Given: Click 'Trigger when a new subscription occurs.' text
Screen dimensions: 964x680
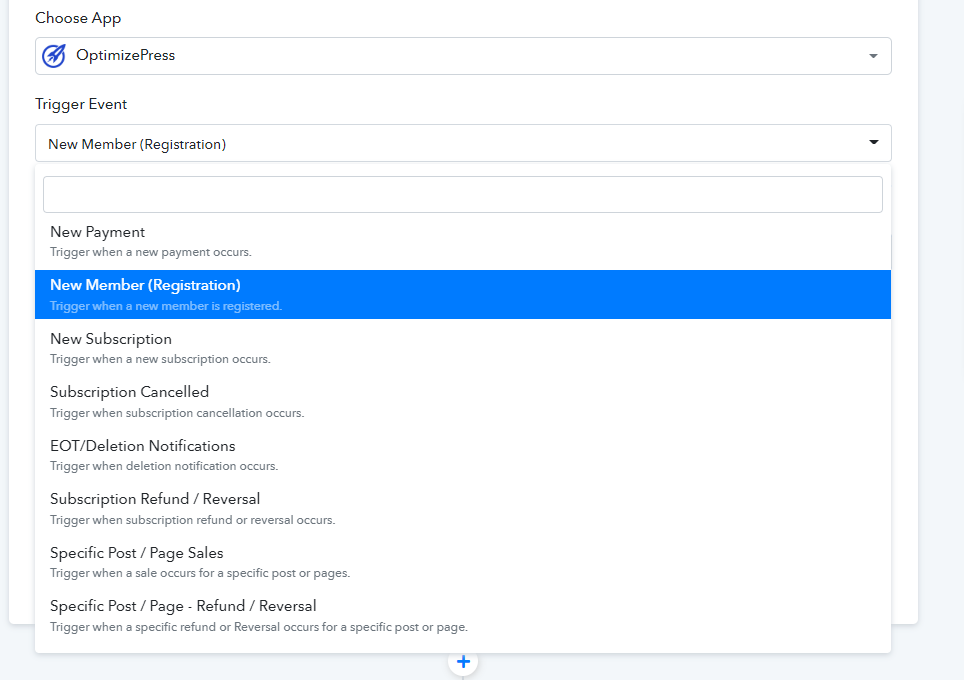Looking at the screenshot, I should pos(160,359).
